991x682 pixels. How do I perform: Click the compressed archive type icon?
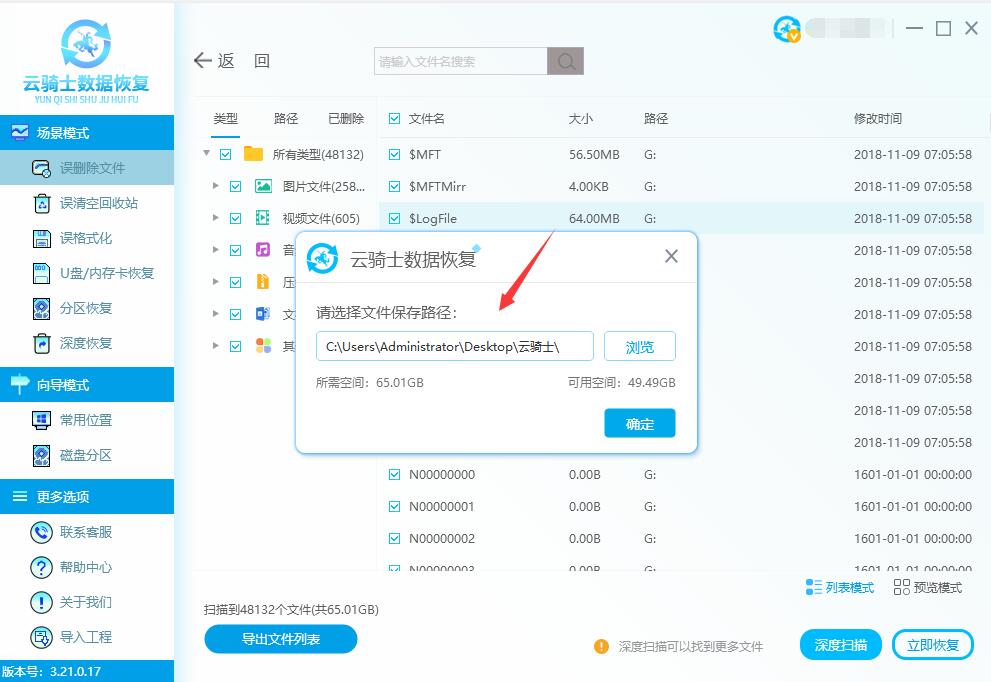click(263, 281)
